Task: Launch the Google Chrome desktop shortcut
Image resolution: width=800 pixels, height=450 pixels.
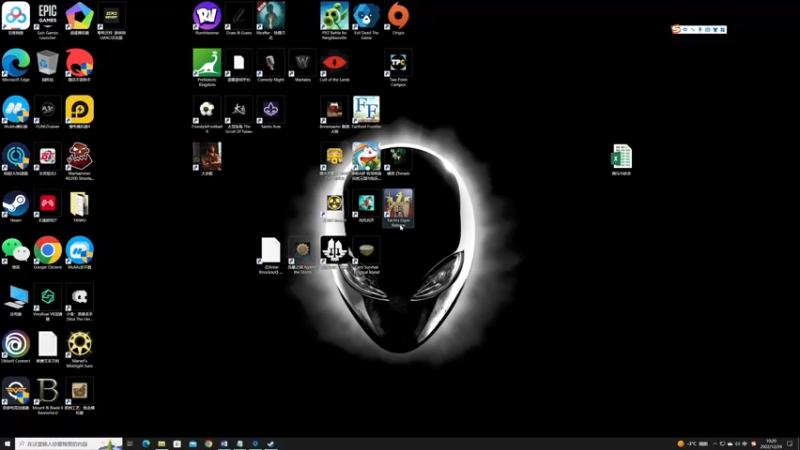Action: point(47,253)
